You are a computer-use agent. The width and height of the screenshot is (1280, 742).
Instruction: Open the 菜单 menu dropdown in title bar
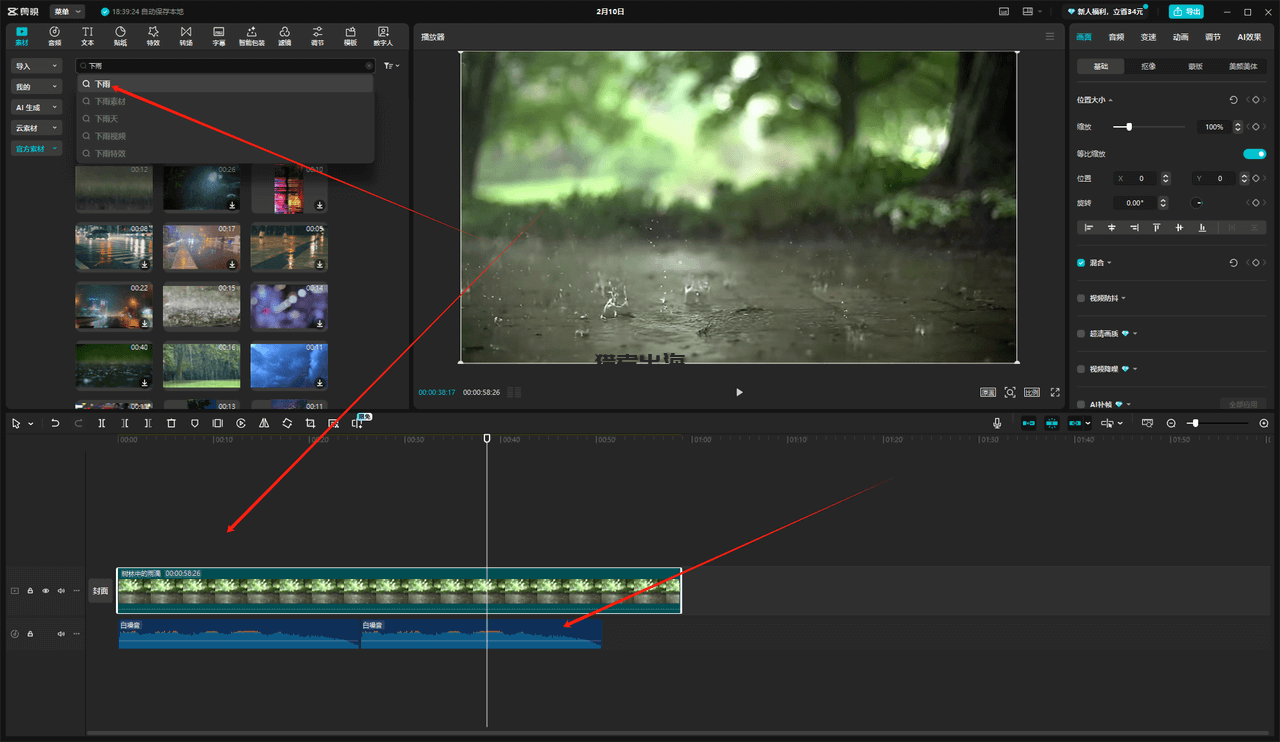[x=68, y=11]
